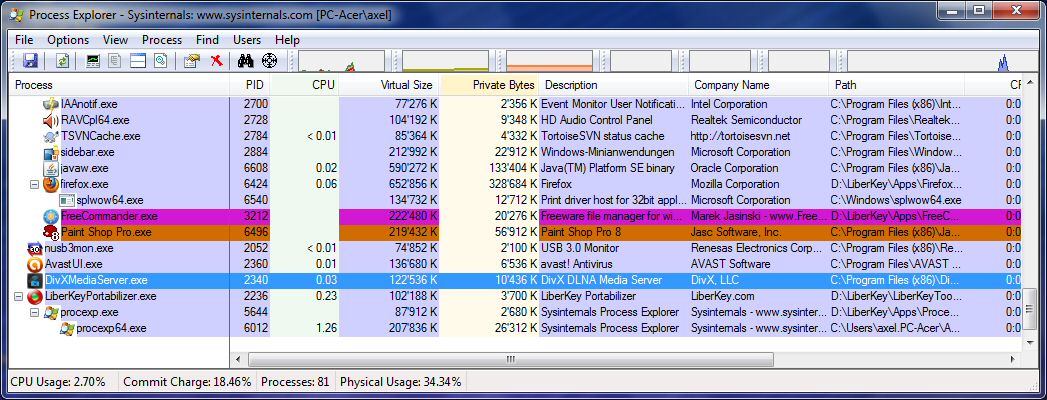
Task: Click the horizontal scrollbar left arrow
Action: coord(238,359)
